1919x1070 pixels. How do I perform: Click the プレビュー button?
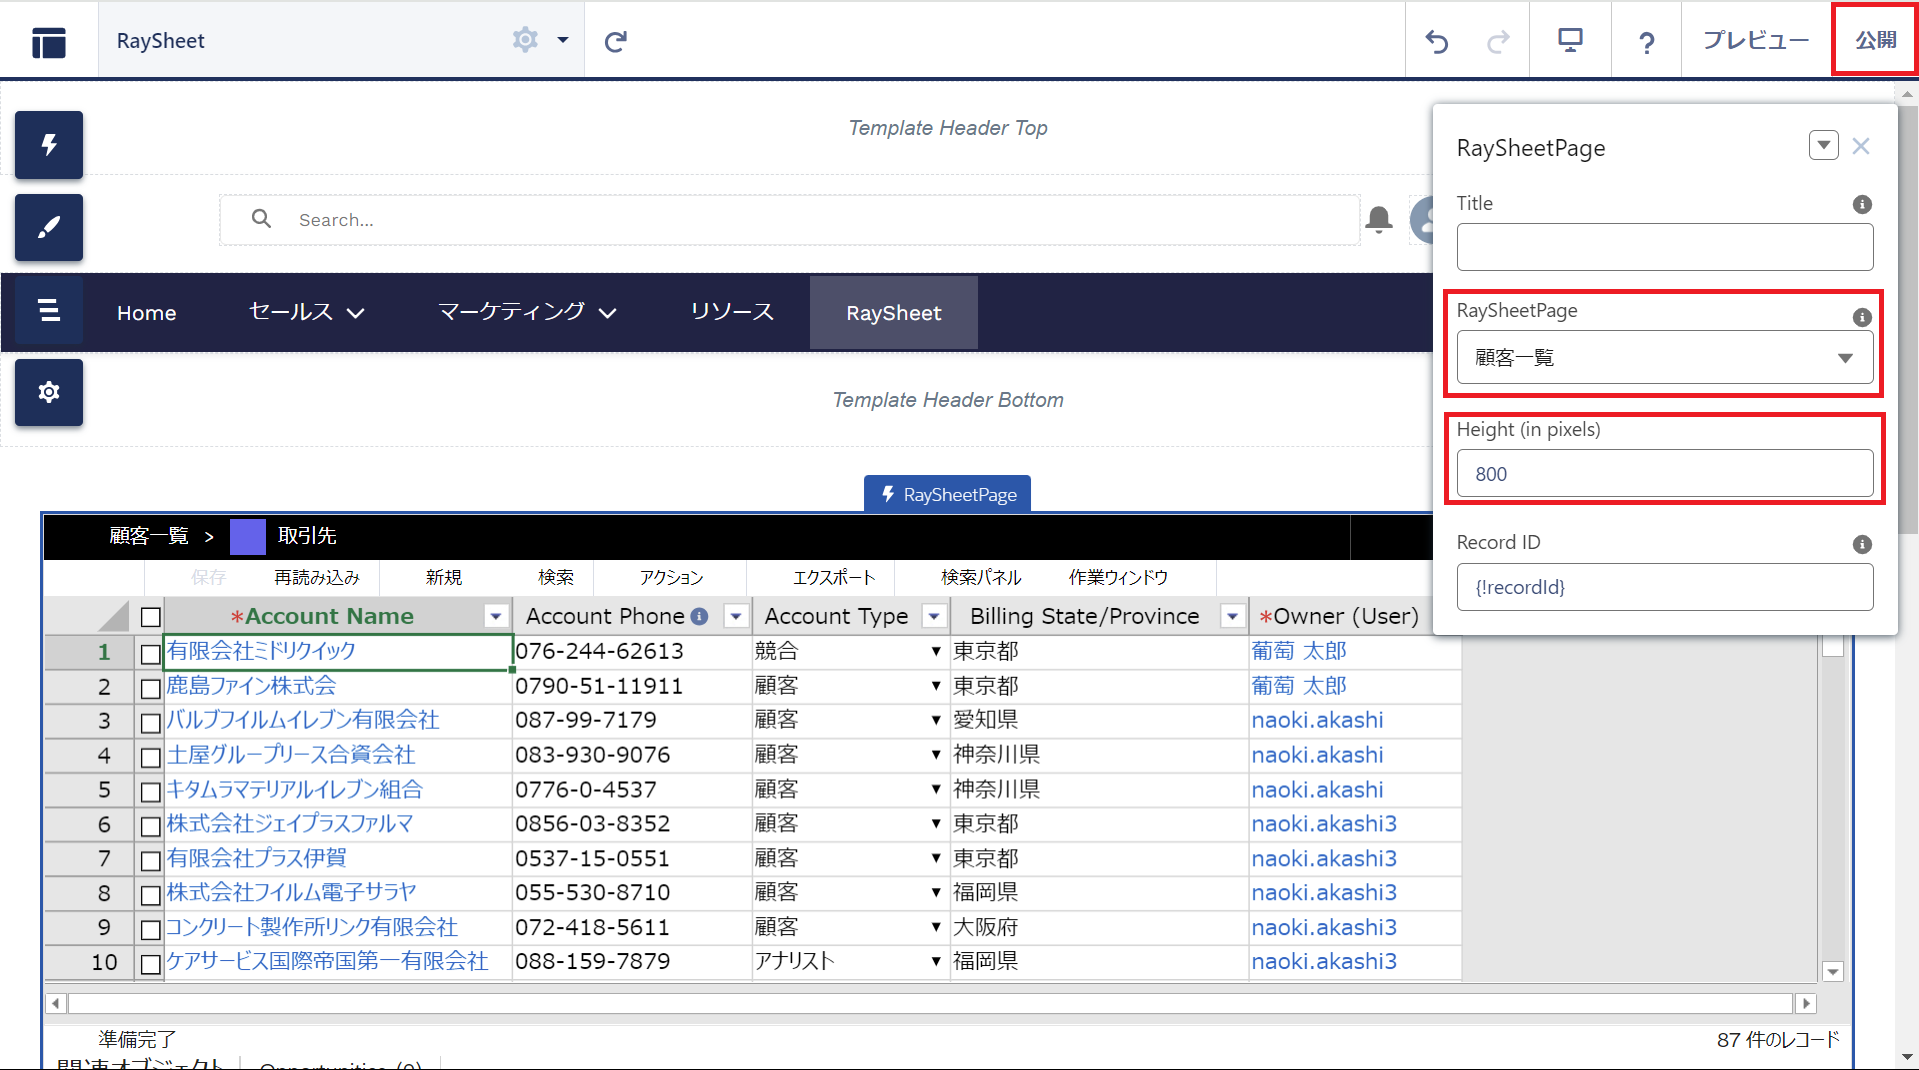pos(1756,40)
